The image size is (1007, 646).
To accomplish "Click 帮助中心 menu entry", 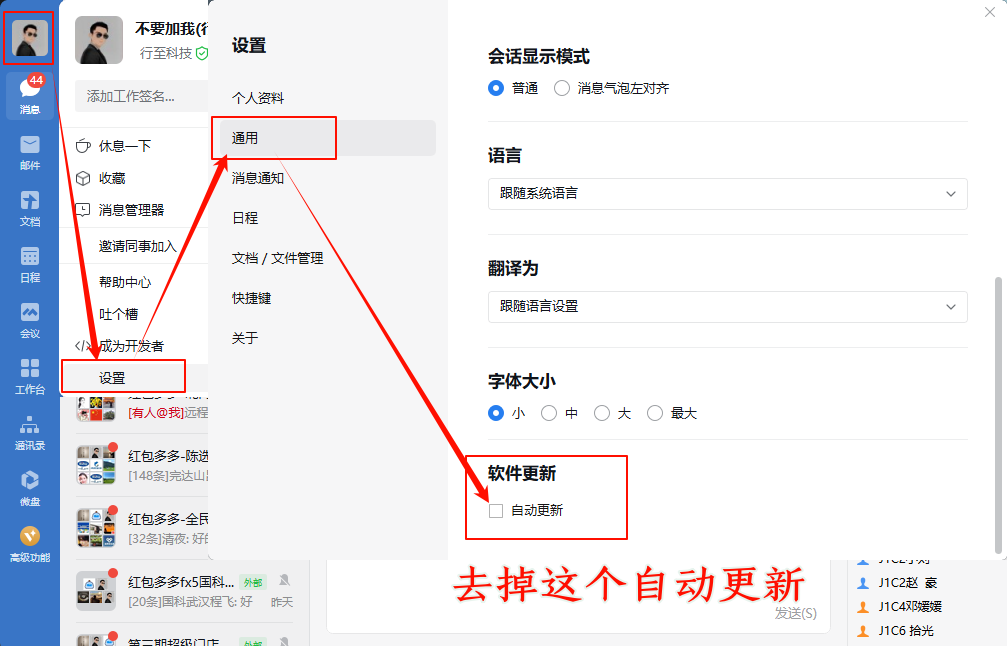I will (125, 282).
